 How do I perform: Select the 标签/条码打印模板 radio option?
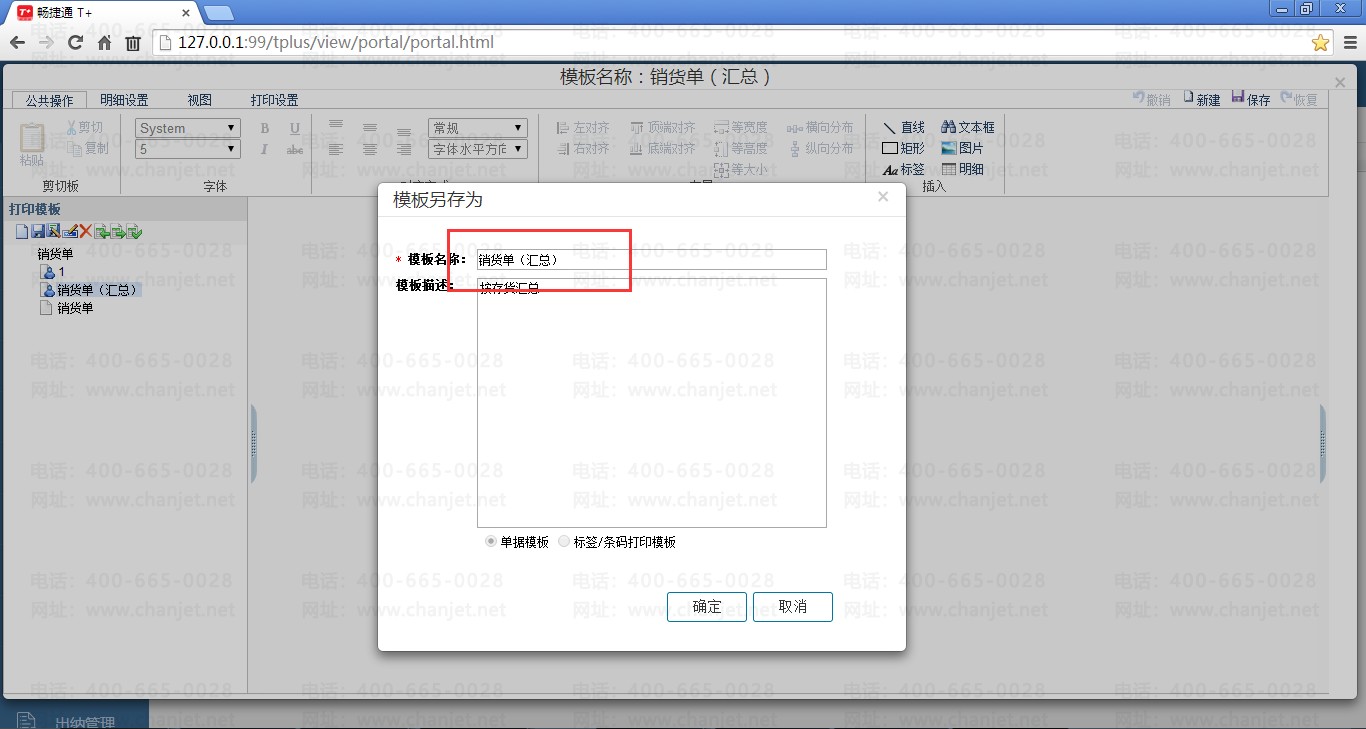pos(565,541)
